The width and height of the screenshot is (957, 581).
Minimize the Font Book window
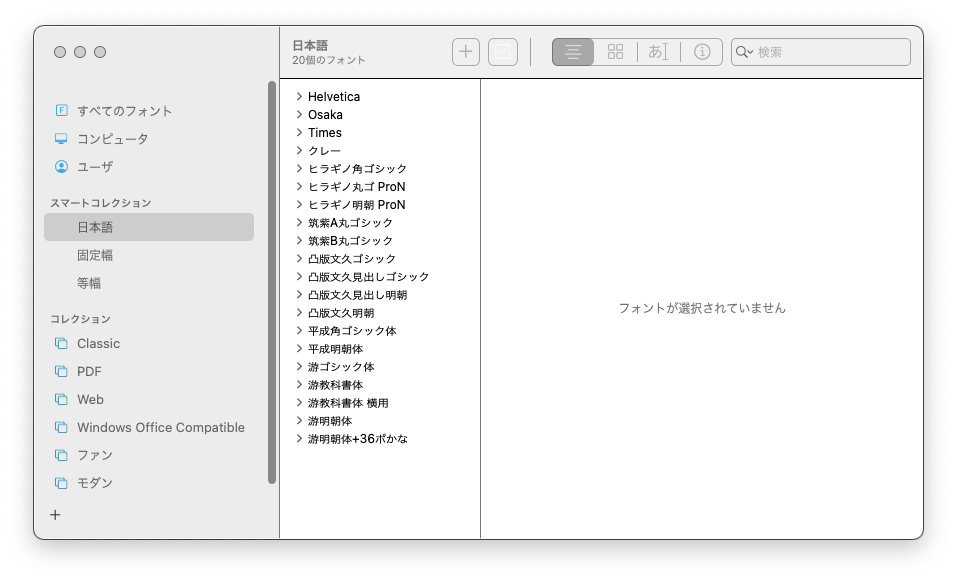pos(80,52)
